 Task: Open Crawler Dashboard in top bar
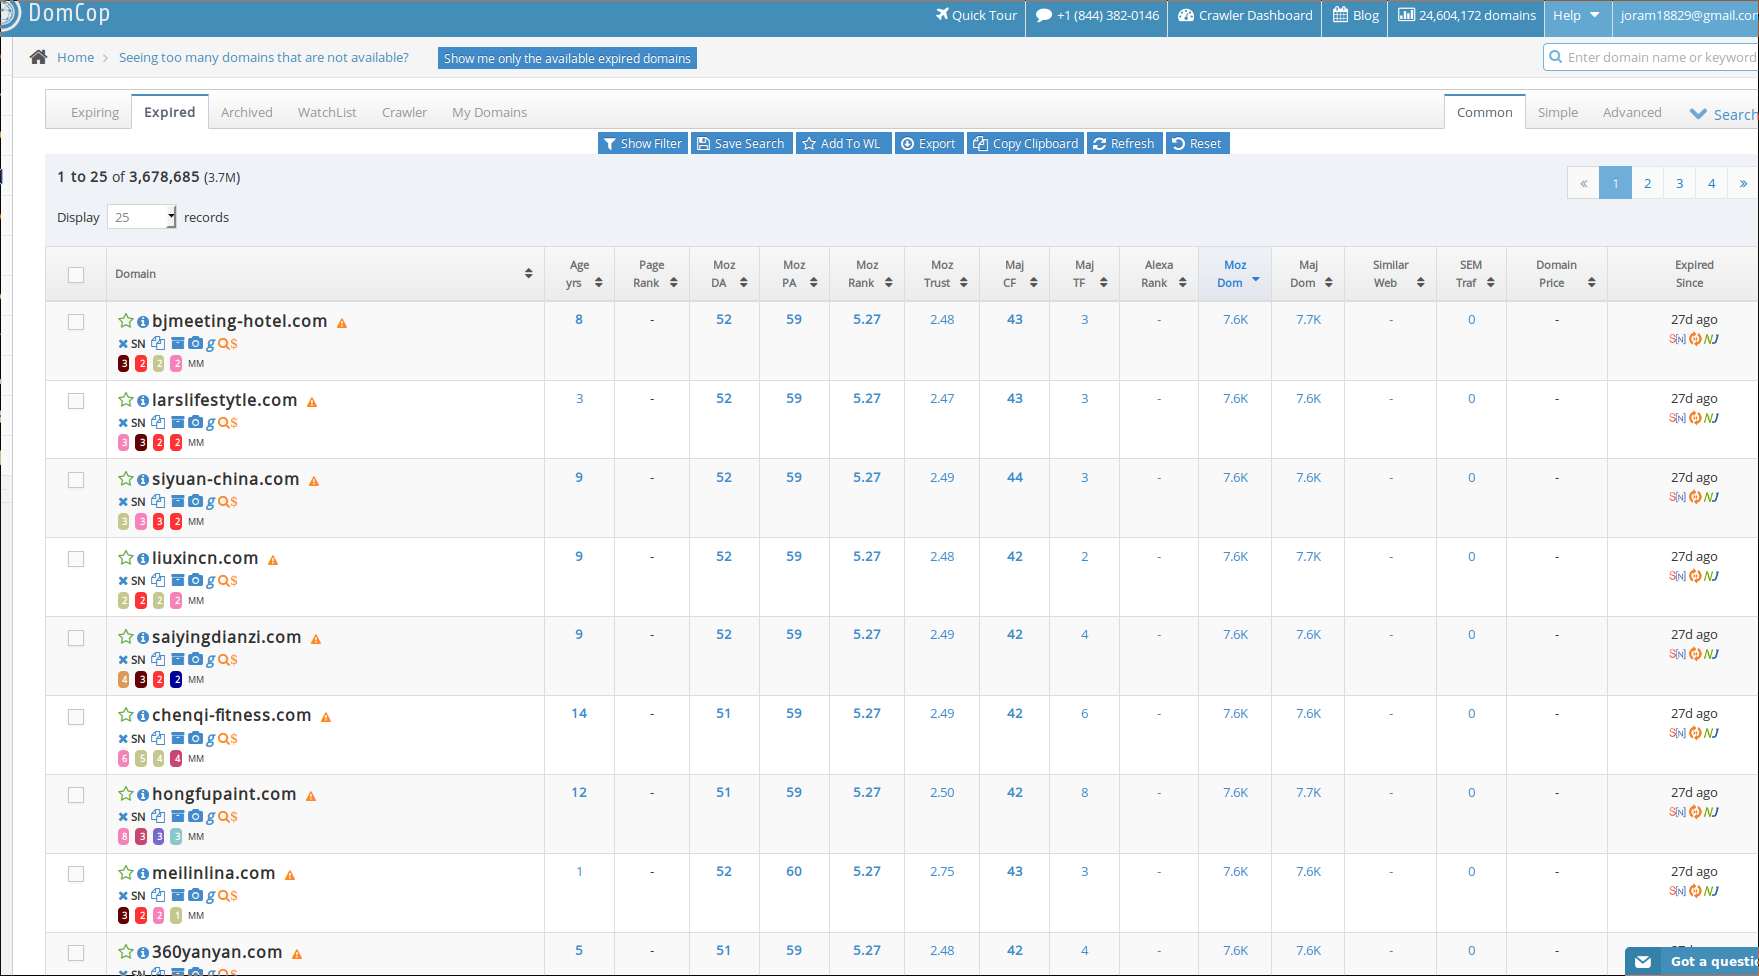(x=1245, y=16)
